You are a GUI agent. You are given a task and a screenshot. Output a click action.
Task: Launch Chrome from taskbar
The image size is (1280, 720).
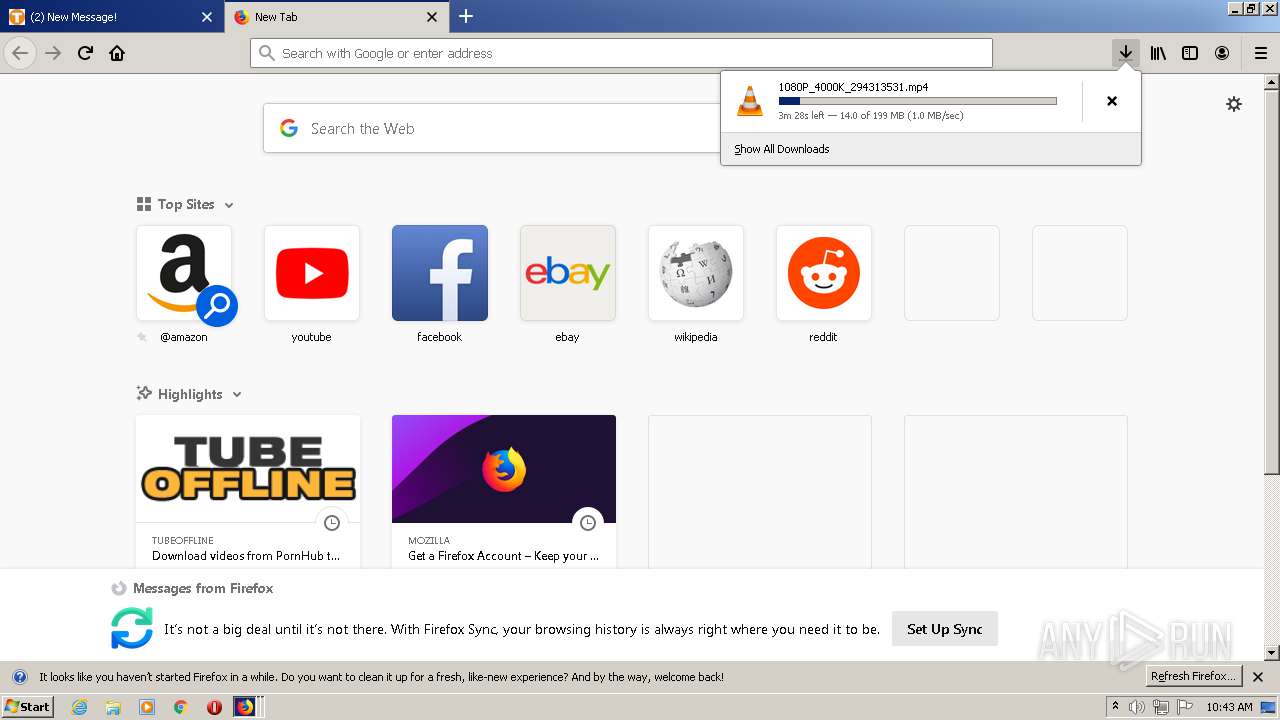tap(180, 707)
